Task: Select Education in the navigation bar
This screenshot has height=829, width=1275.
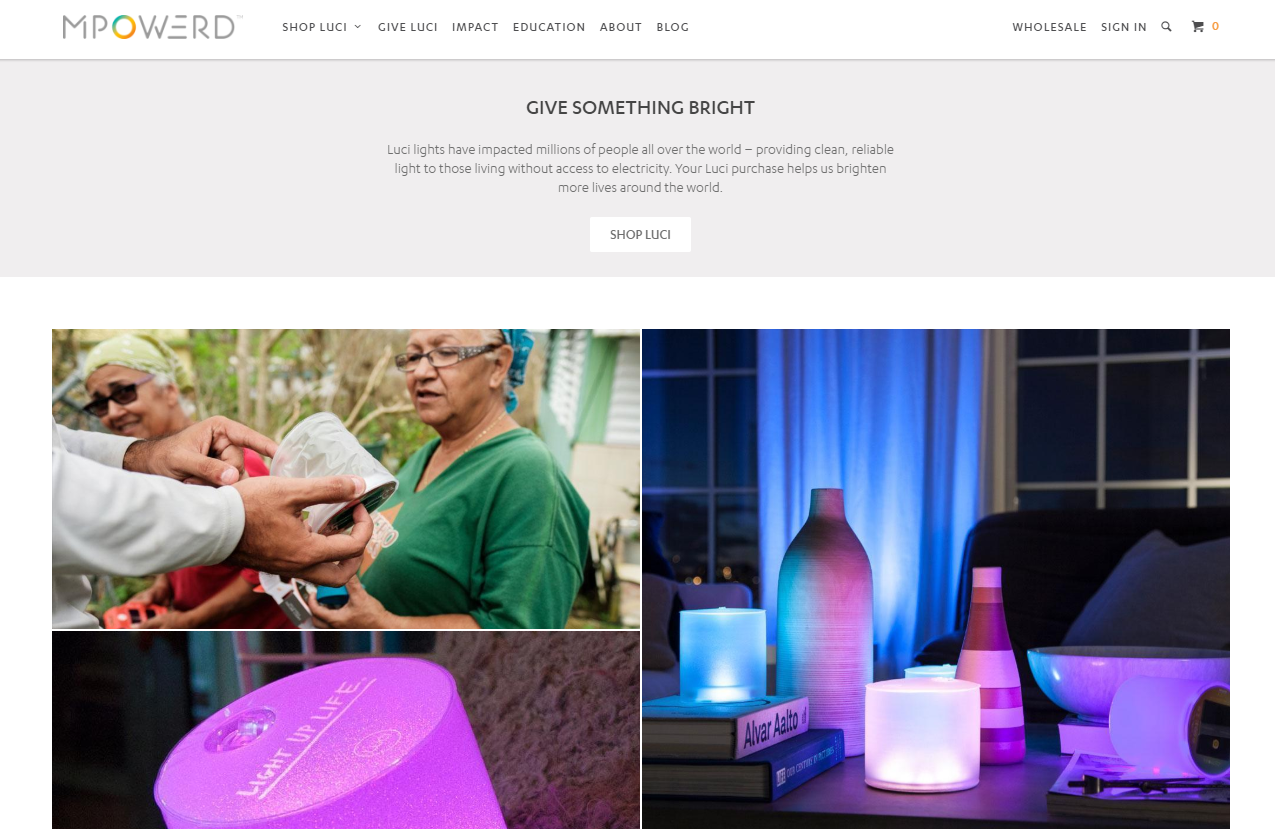Action: click(549, 27)
